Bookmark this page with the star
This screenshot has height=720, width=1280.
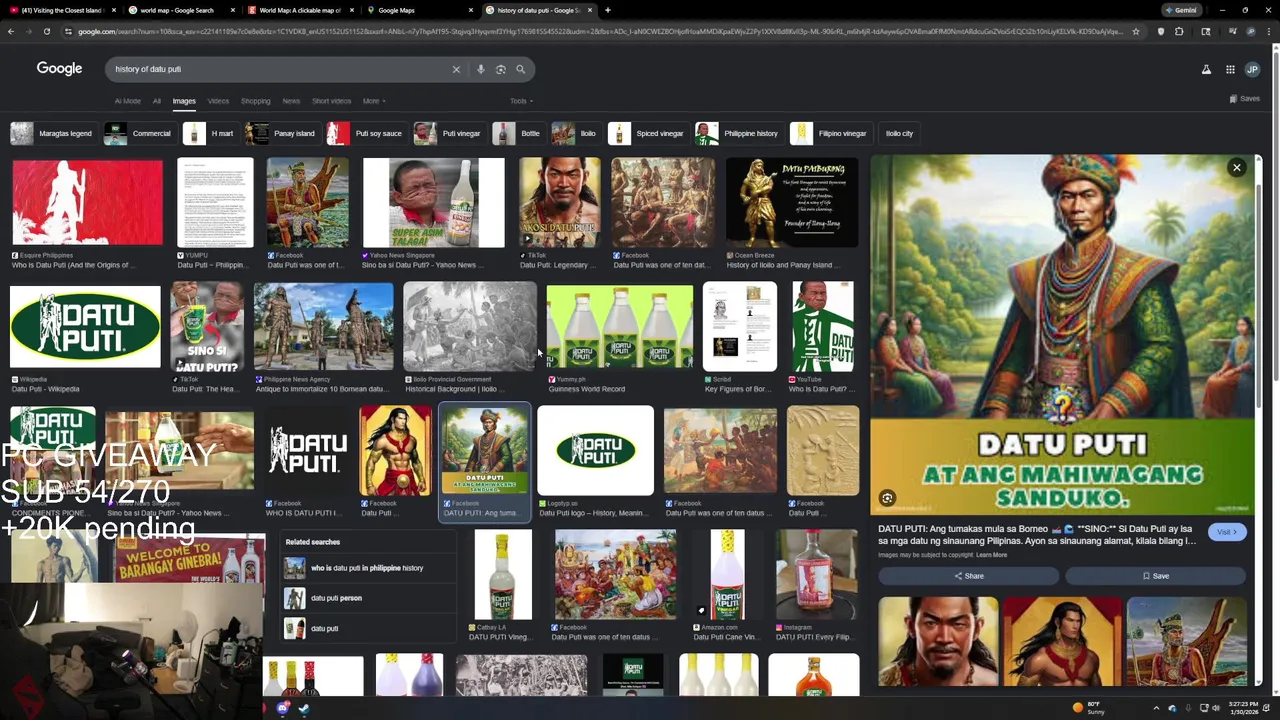click(x=1136, y=31)
